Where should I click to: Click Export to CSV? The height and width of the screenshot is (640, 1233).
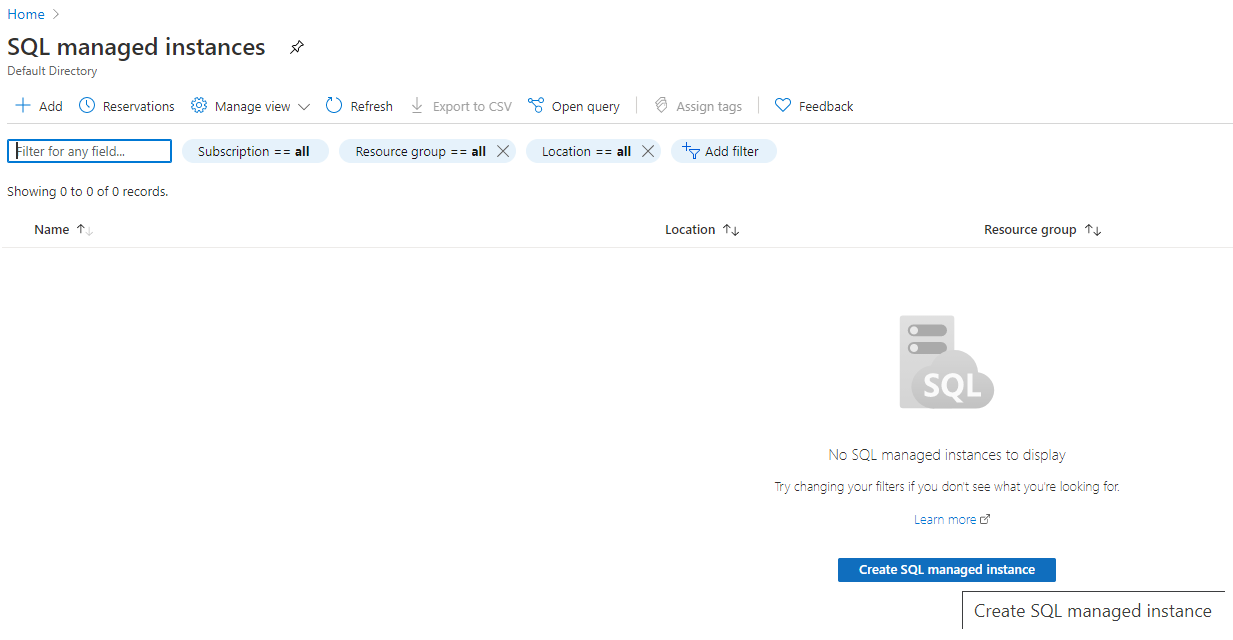pos(461,106)
